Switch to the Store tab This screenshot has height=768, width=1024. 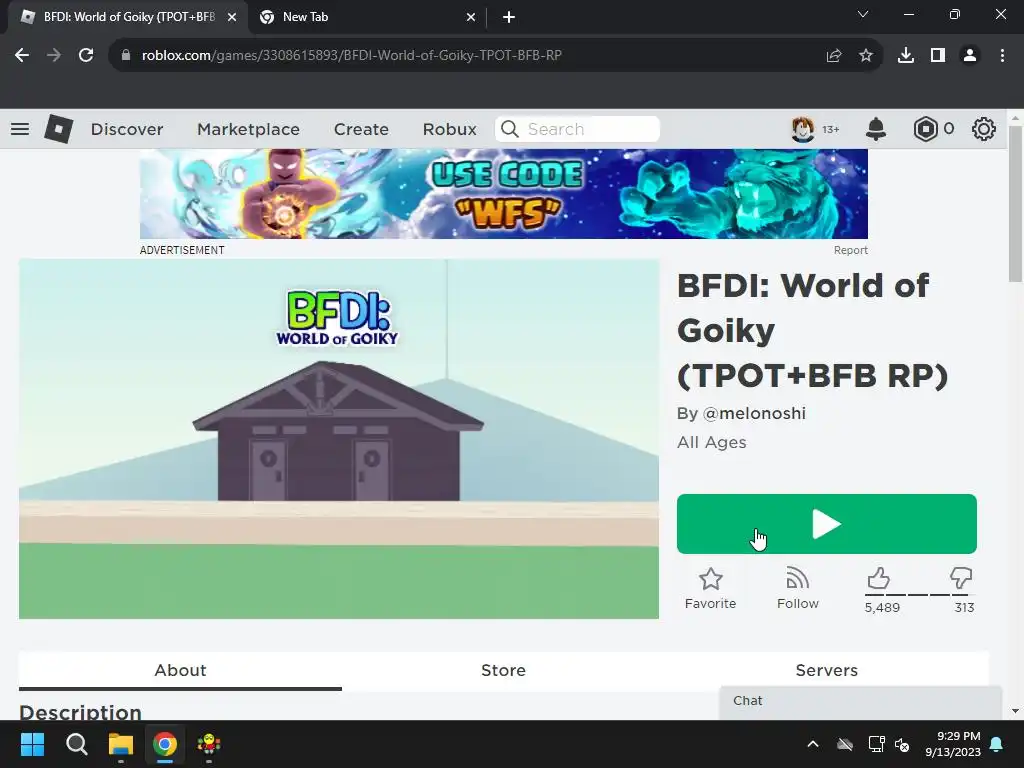pos(504,671)
